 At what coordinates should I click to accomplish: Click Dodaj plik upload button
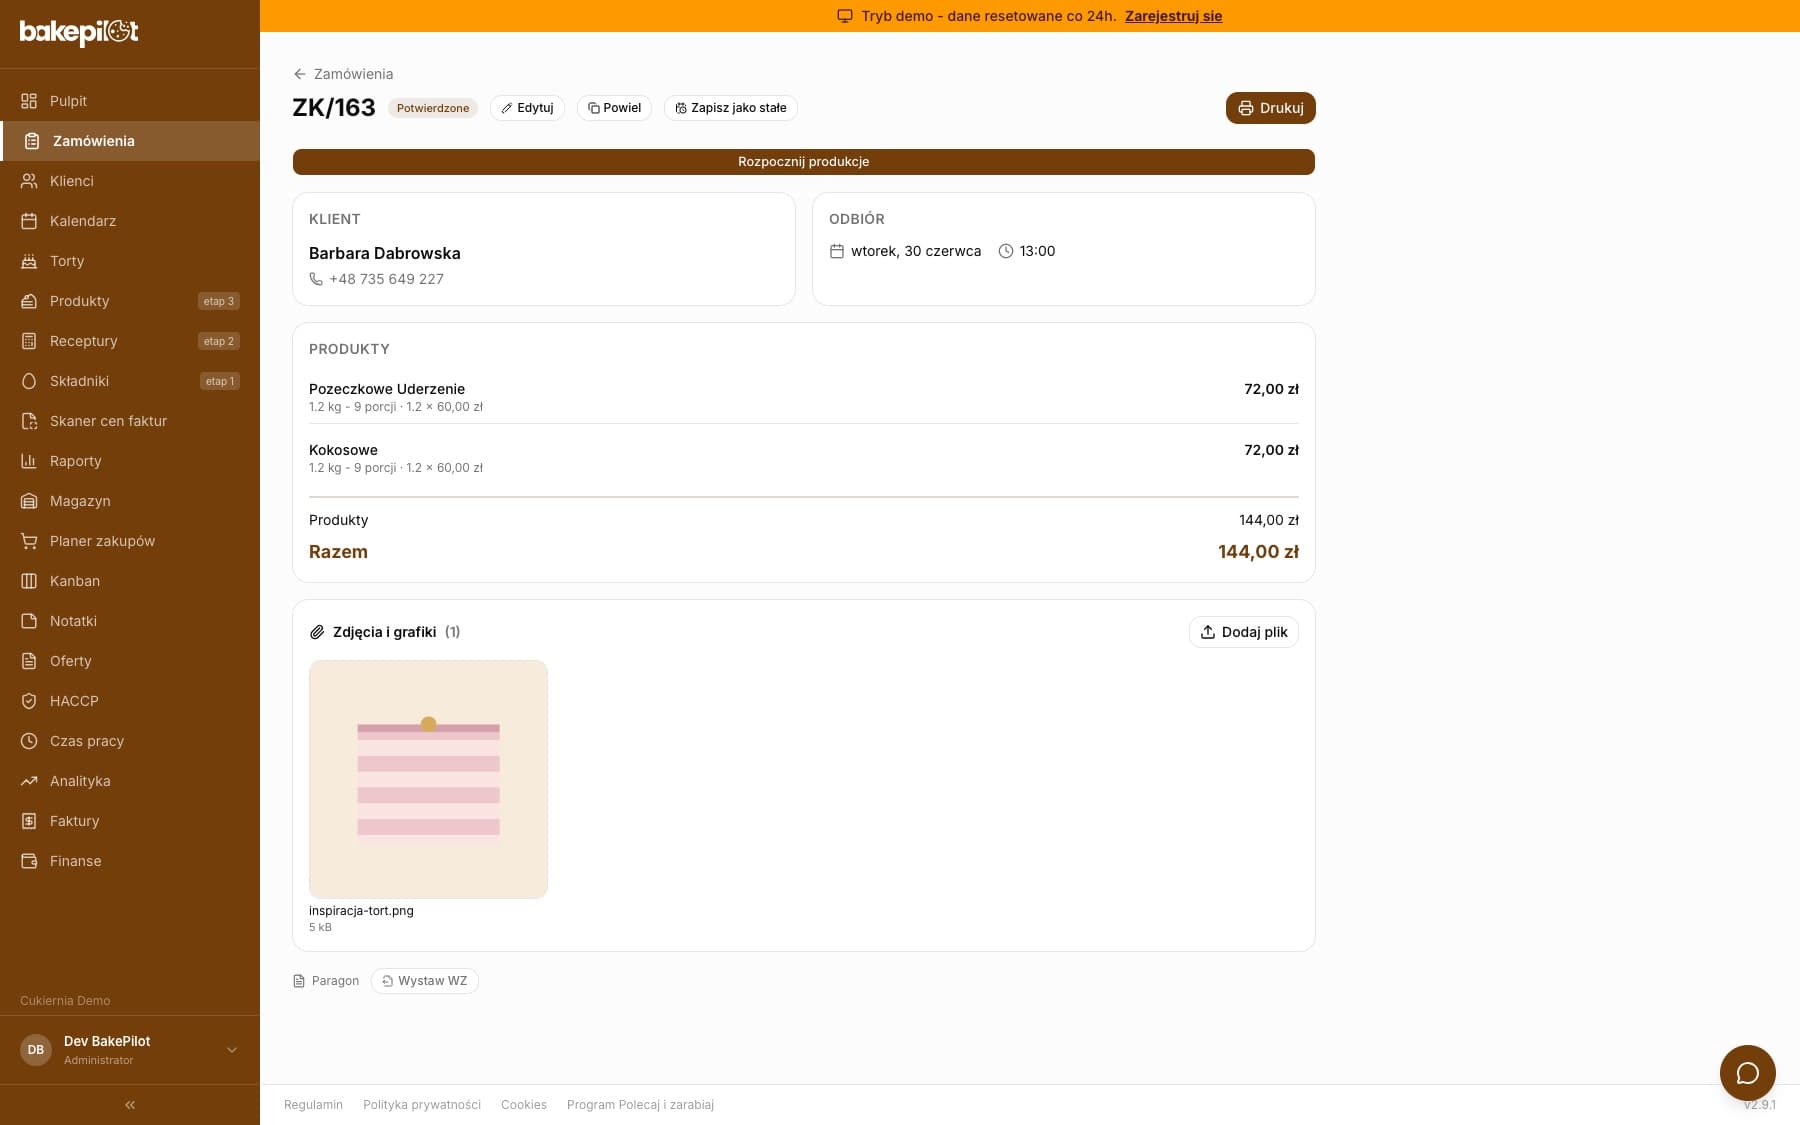[1243, 632]
